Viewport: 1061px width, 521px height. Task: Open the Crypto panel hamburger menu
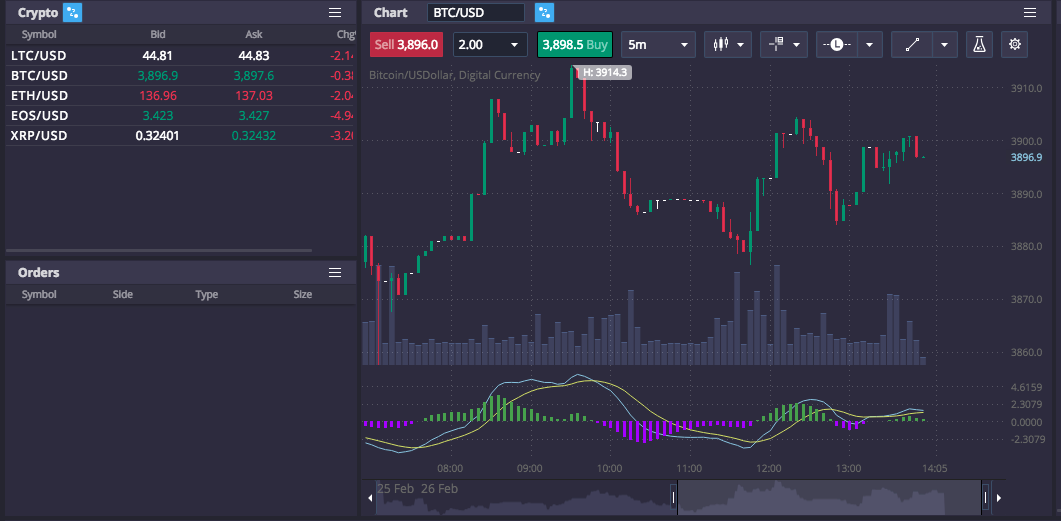click(x=335, y=12)
